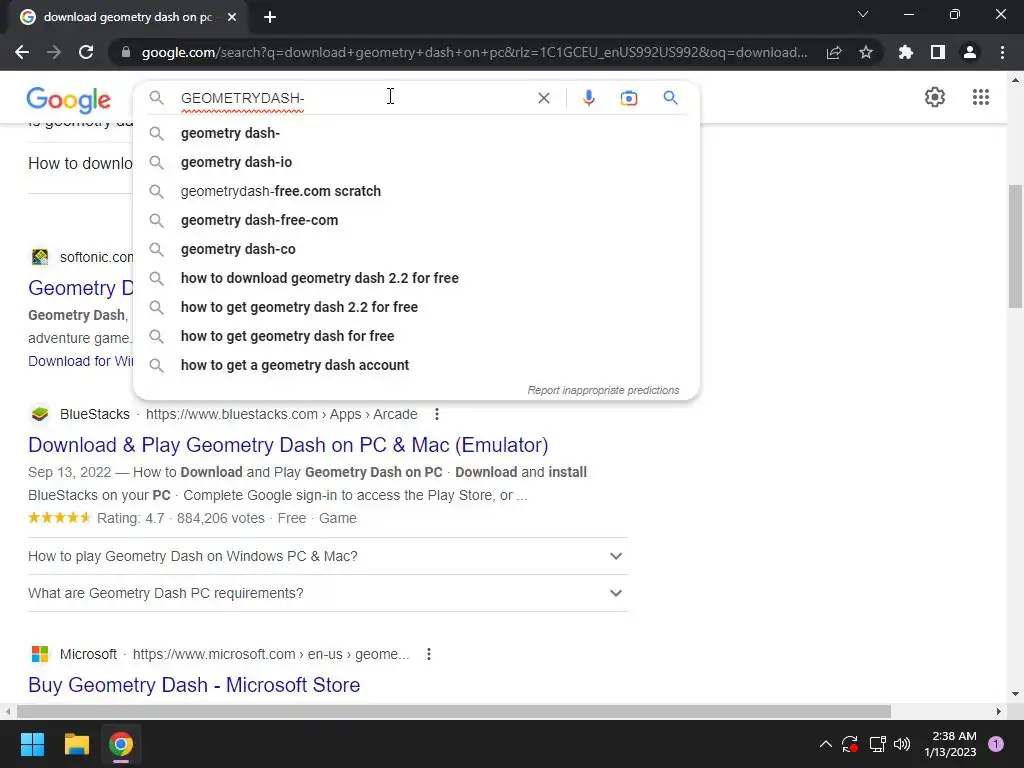Click the softonic.com favicon
Screen dimensions: 1024x768
point(40,257)
